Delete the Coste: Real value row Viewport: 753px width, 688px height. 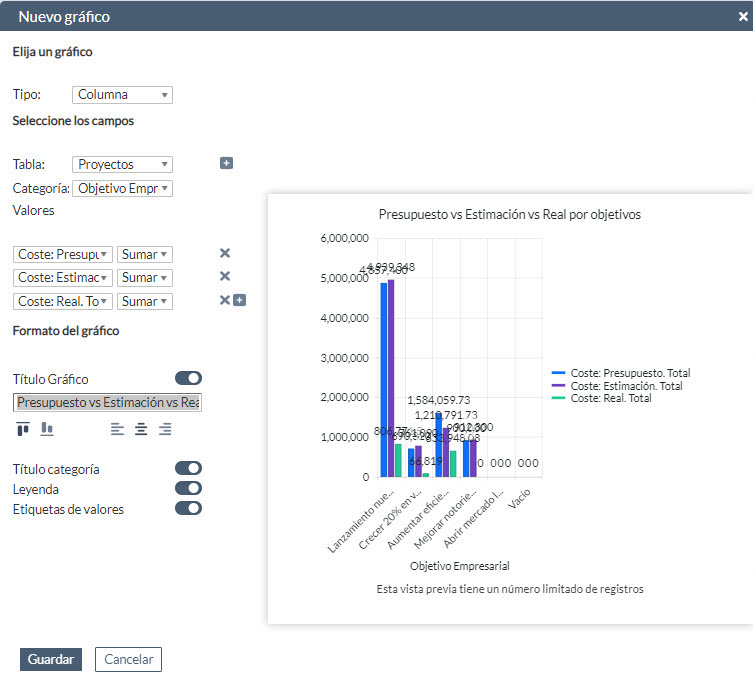pyautogui.click(x=225, y=300)
